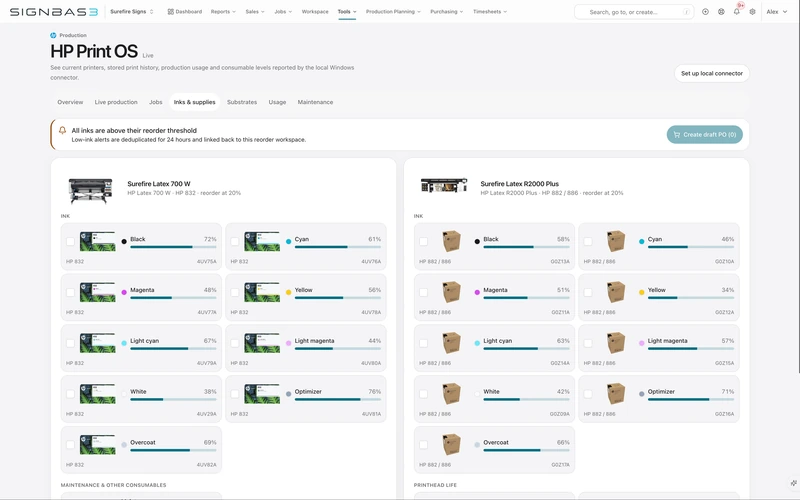Click the 700 W Optimizer ink level bar
Screen dimensions: 800x500
(338, 399)
